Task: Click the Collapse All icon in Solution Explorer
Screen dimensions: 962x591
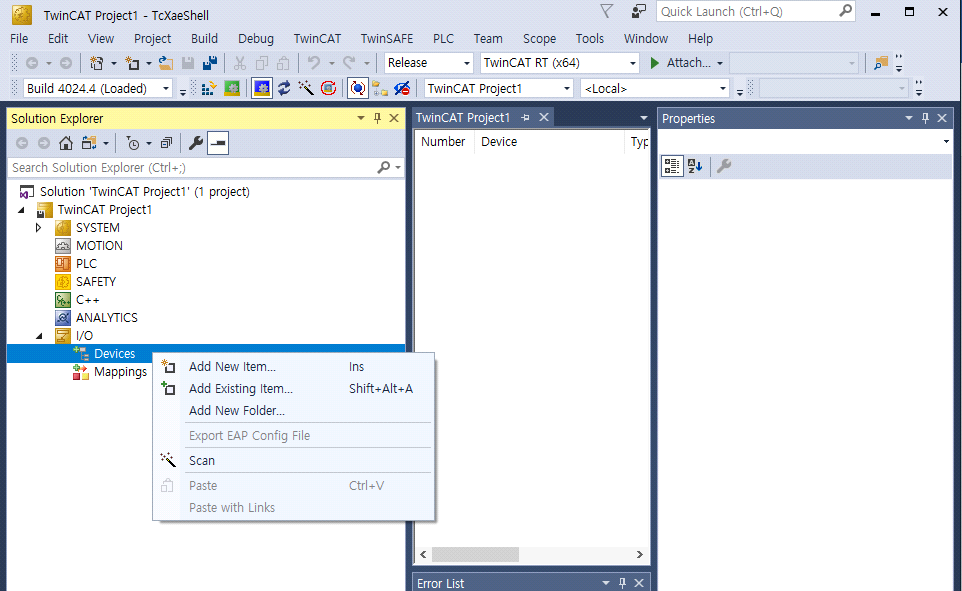Action: pos(166,144)
